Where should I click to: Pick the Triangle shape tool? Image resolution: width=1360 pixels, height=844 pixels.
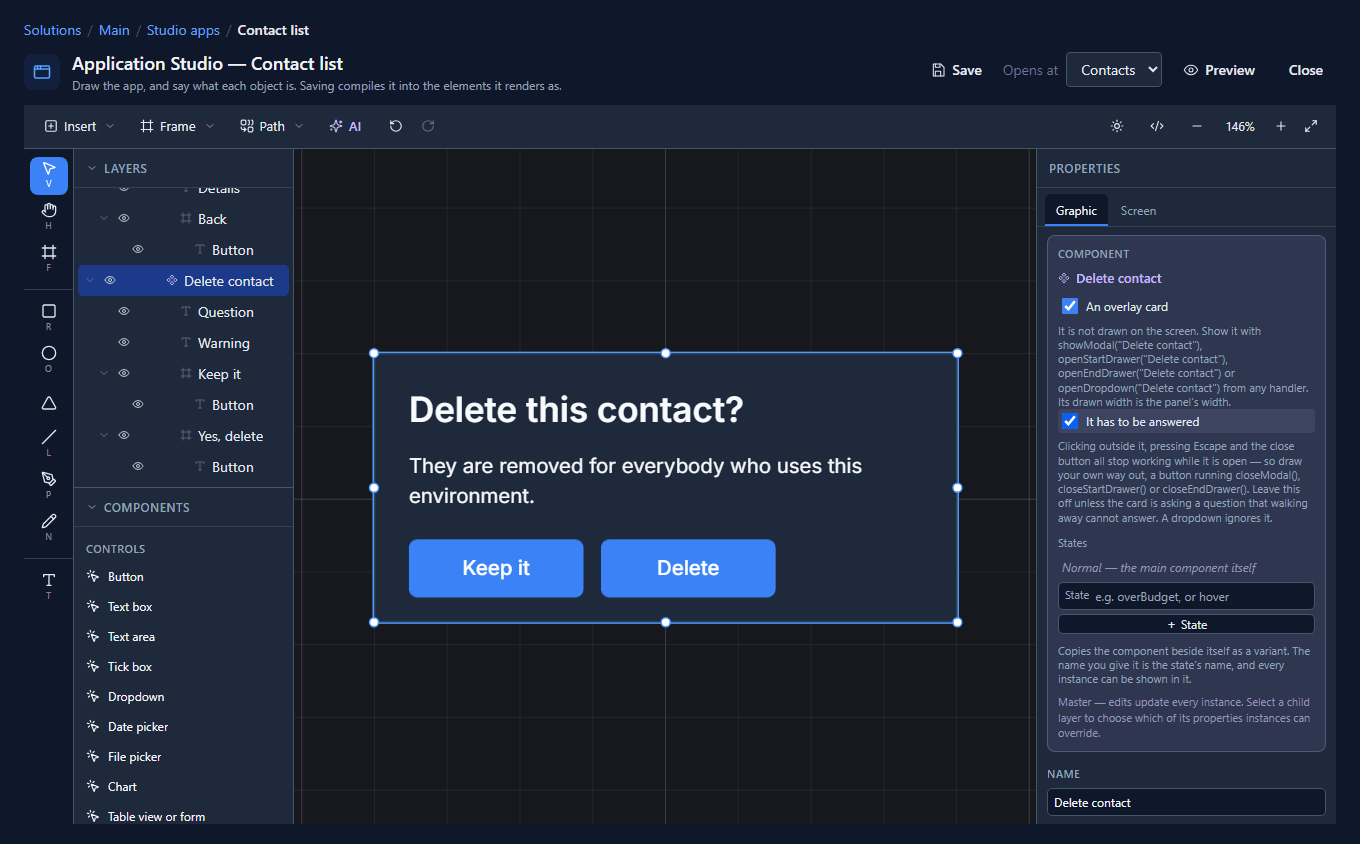49,402
